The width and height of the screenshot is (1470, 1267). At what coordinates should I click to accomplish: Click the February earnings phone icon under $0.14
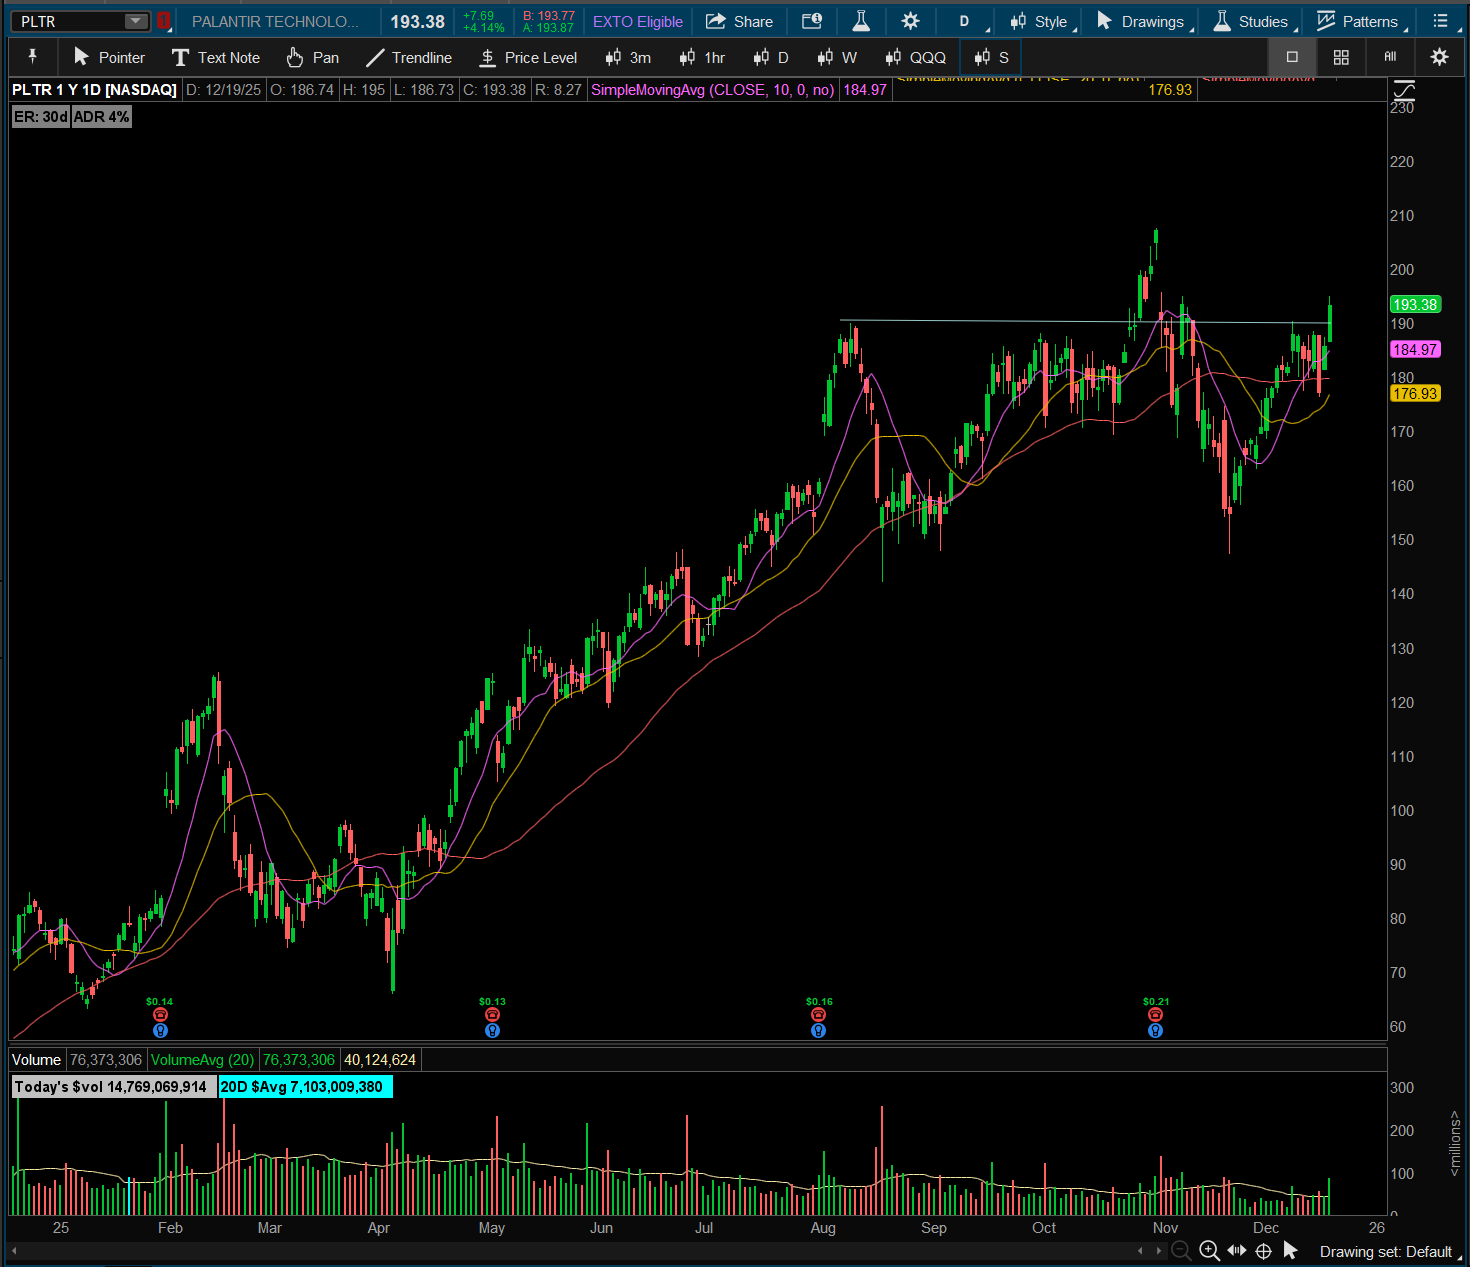(160, 1015)
